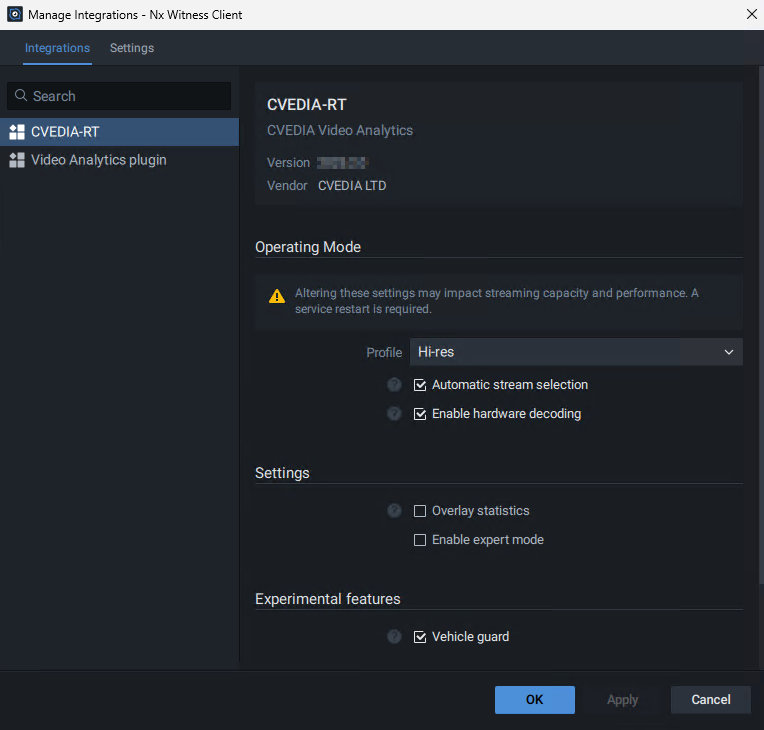Open help icon beside Vehicle guard
The image size is (764, 730).
[394, 636]
